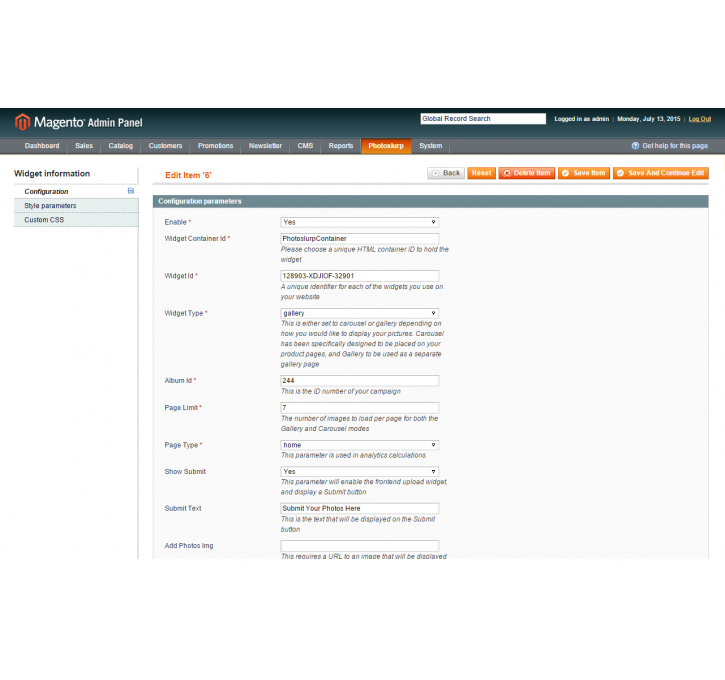Click the Magento logo icon
The height and width of the screenshot is (680, 725).
click(x=22, y=122)
